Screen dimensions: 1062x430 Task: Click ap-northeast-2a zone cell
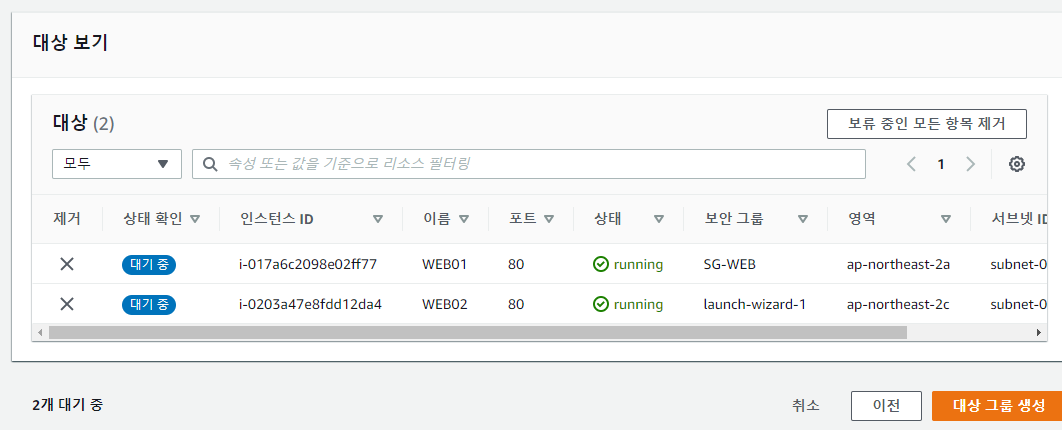coord(898,264)
